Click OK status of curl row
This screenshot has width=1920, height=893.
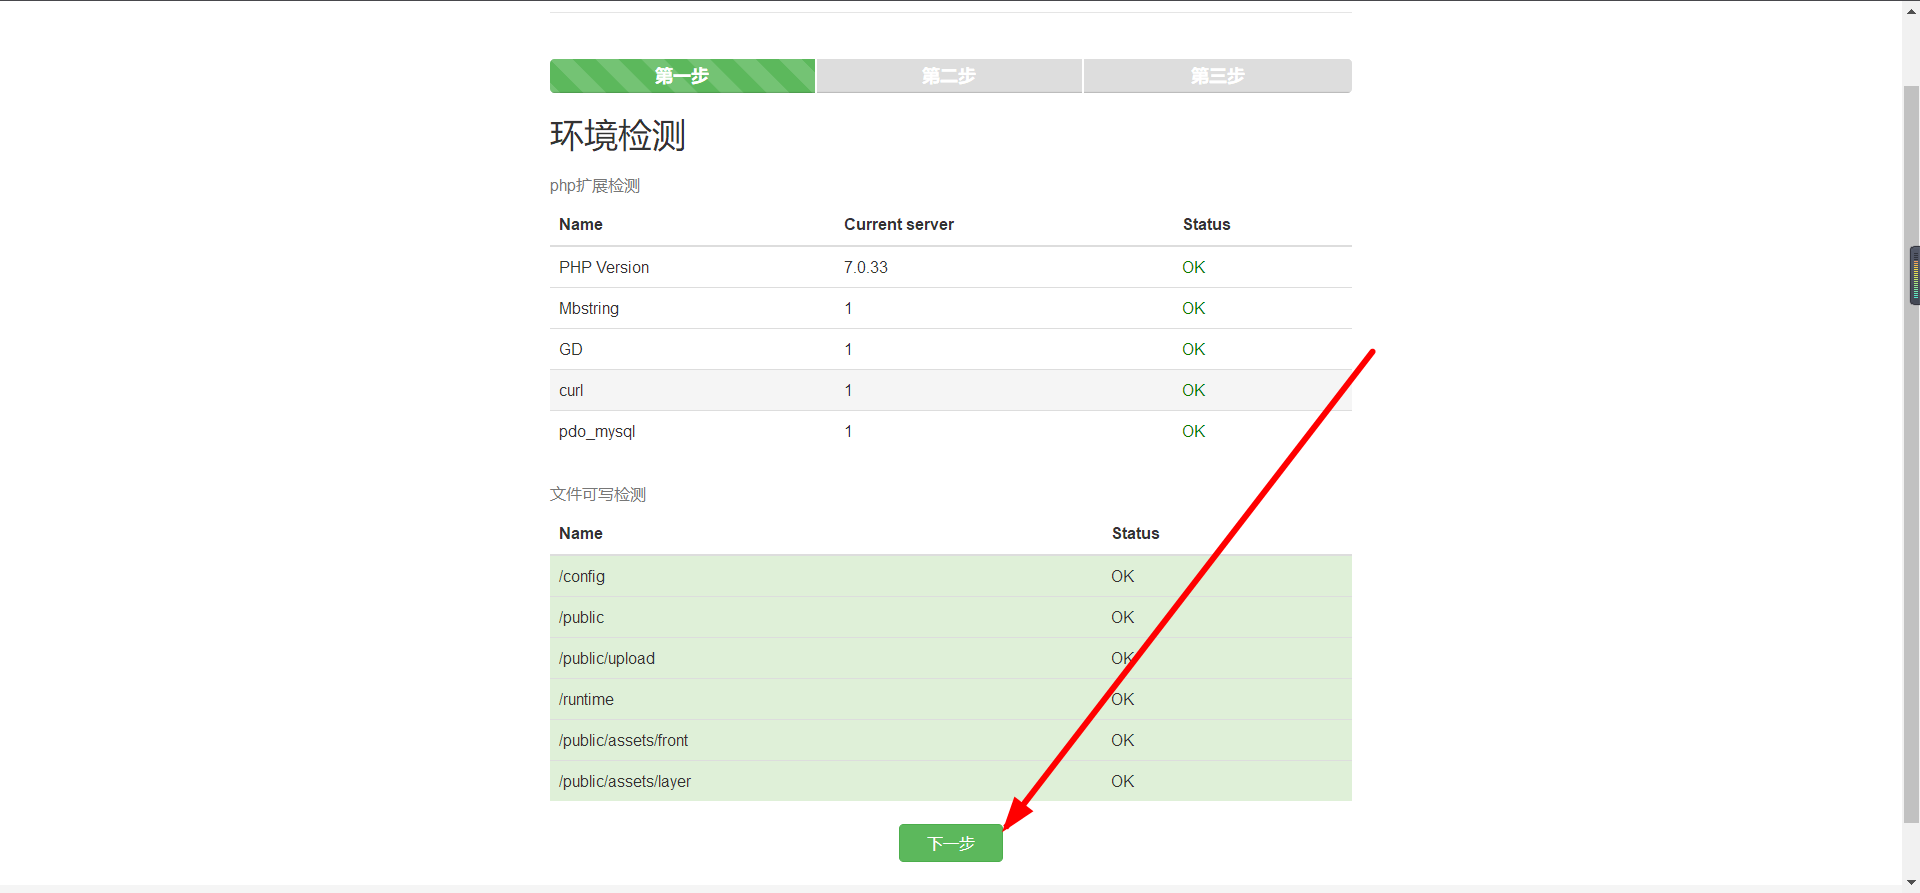[1194, 390]
